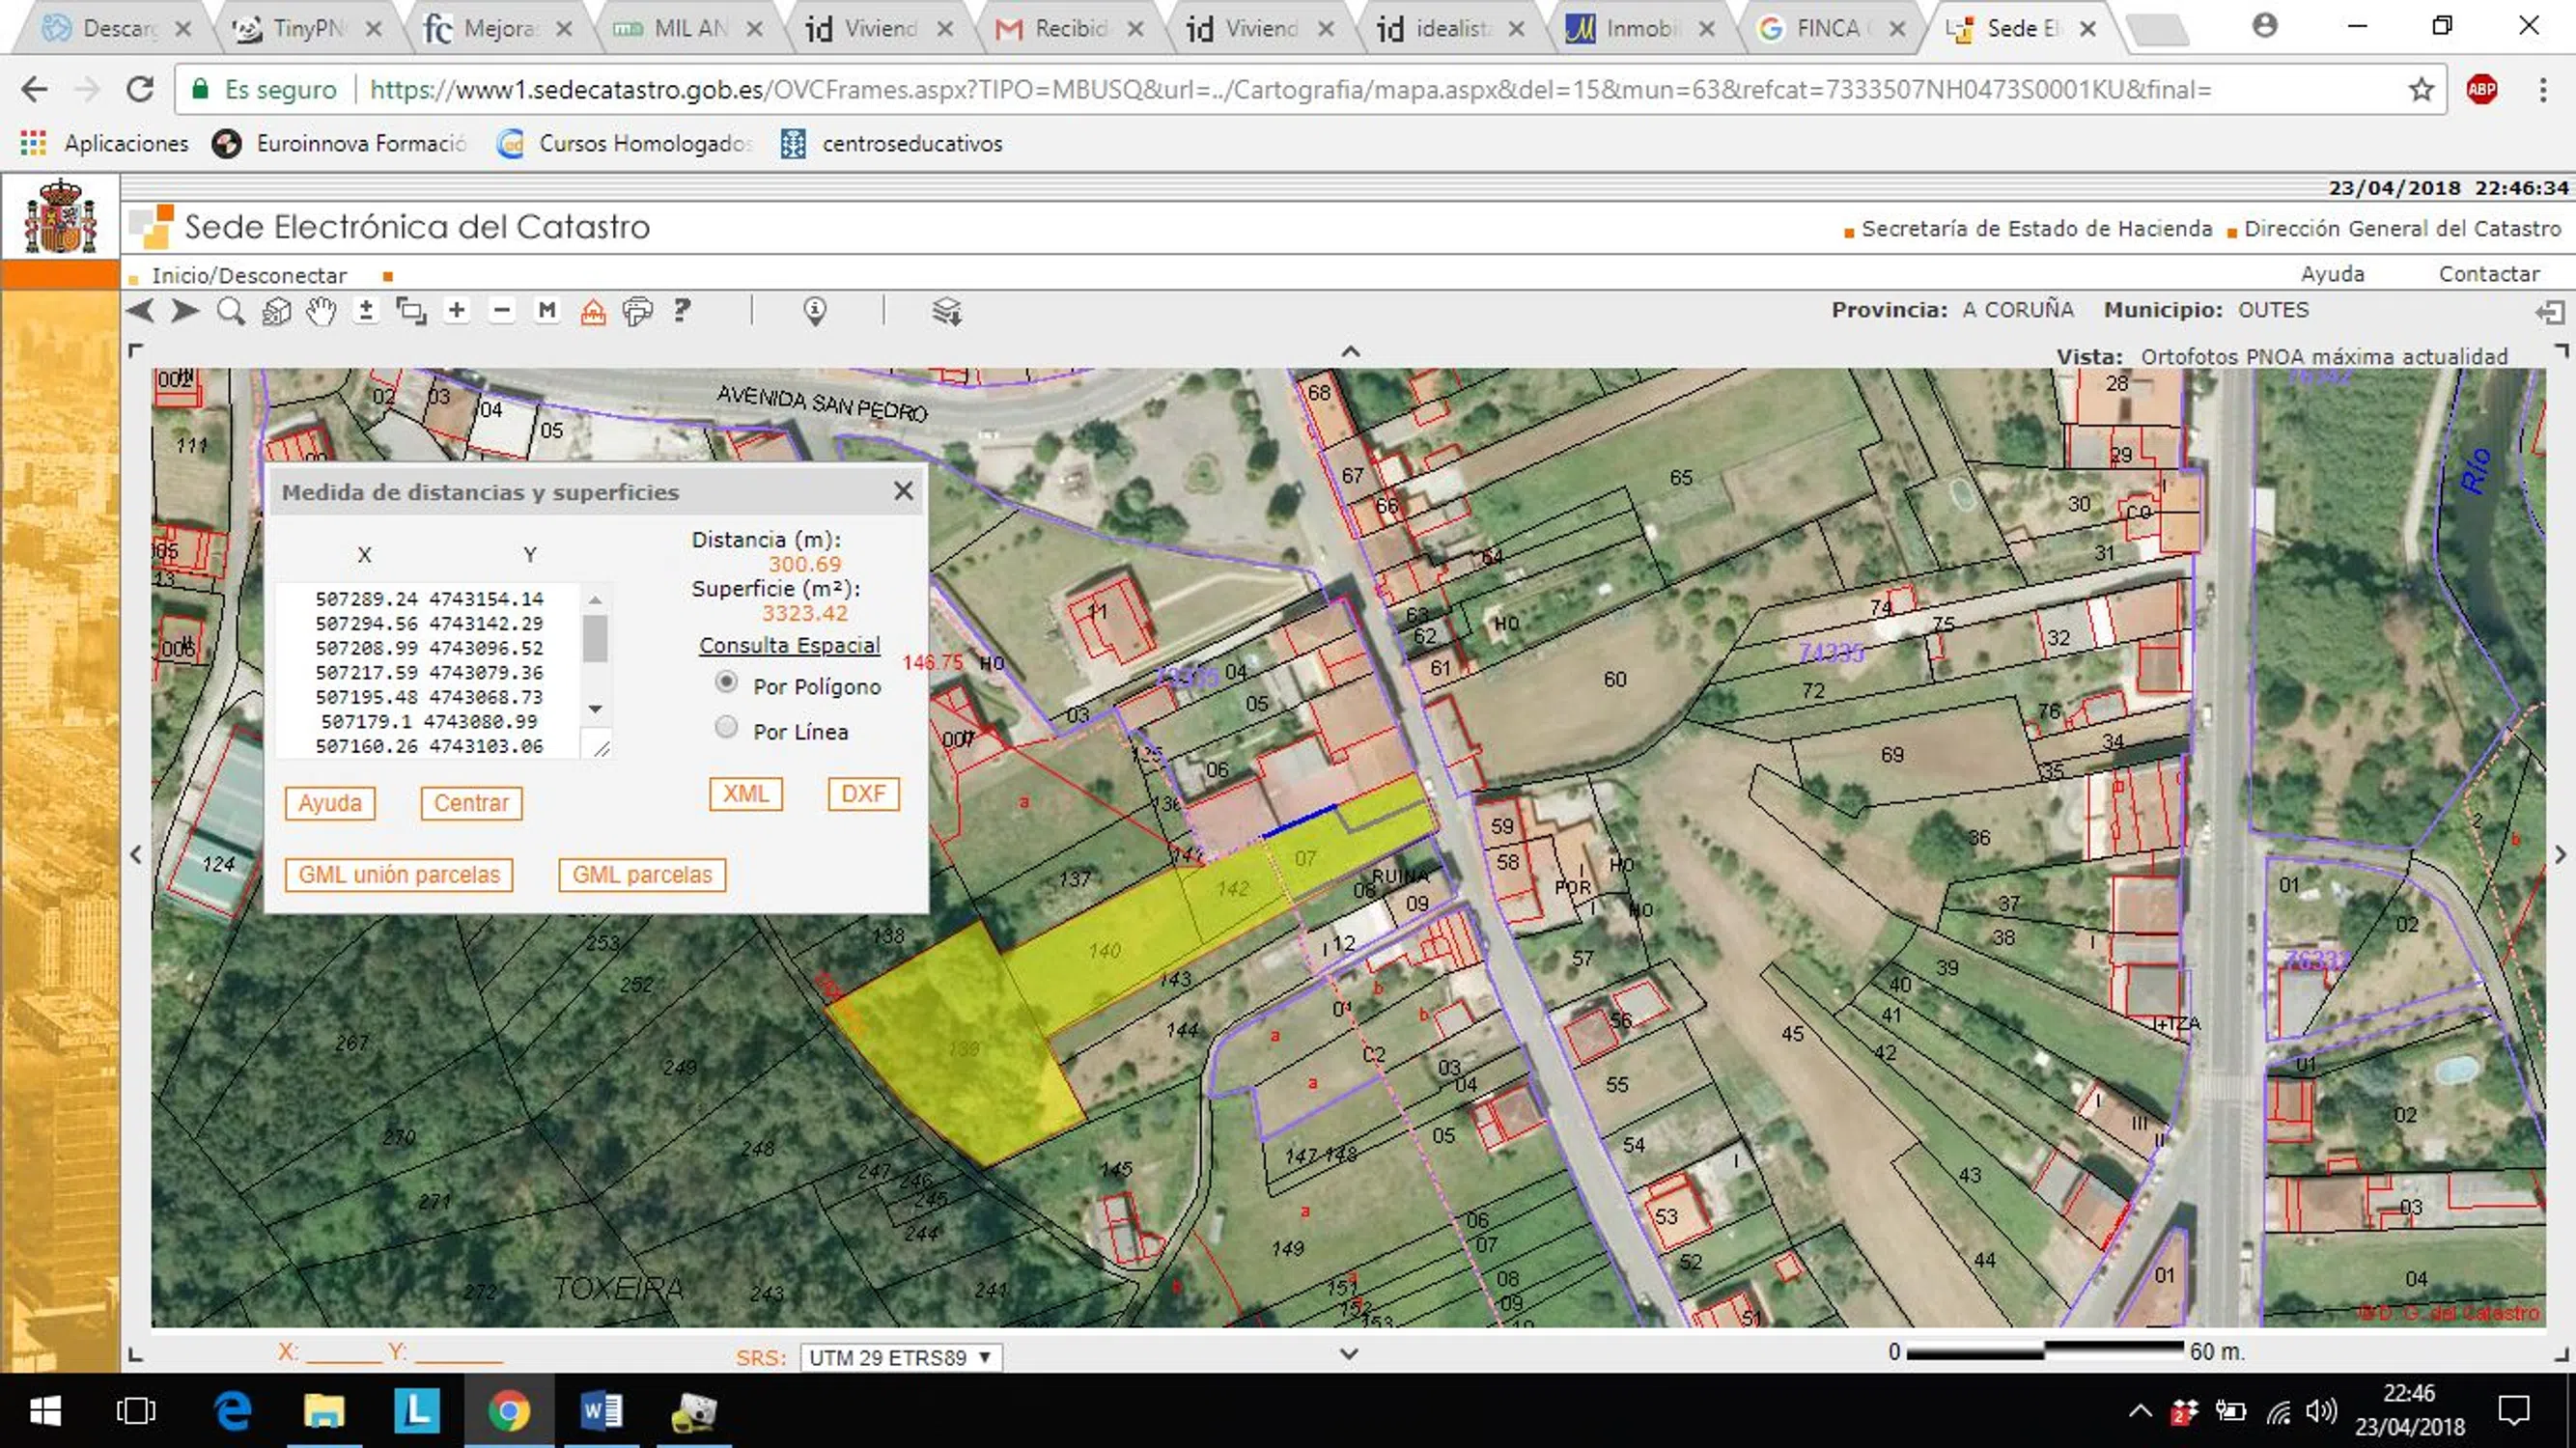Screen dimensions: 2576x1448
Task: Select Por Línea radio option
Action: 727,728
